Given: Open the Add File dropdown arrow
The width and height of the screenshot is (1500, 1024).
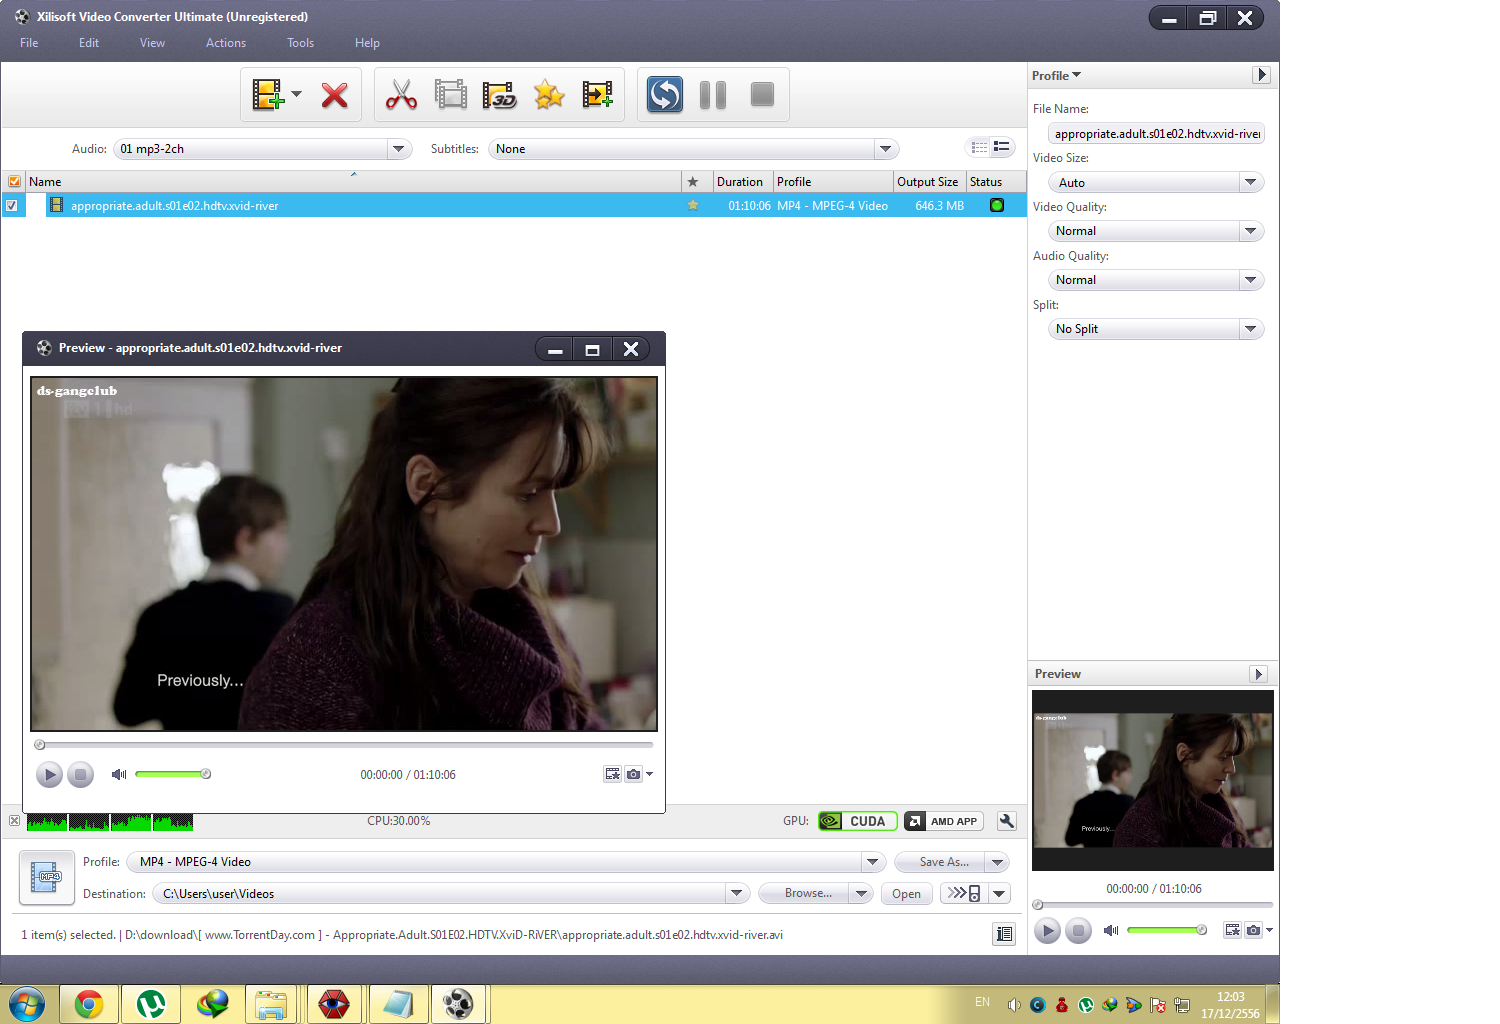Looking at the screenshot, I should click(x=296, y=95).
